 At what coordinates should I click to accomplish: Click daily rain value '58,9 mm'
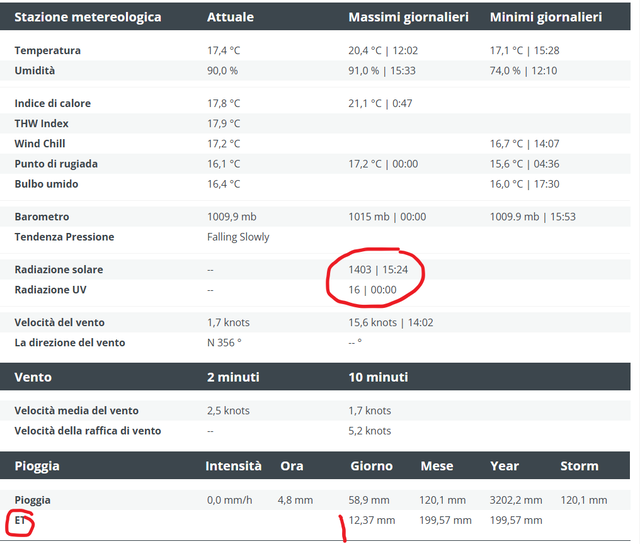point(369,500)
